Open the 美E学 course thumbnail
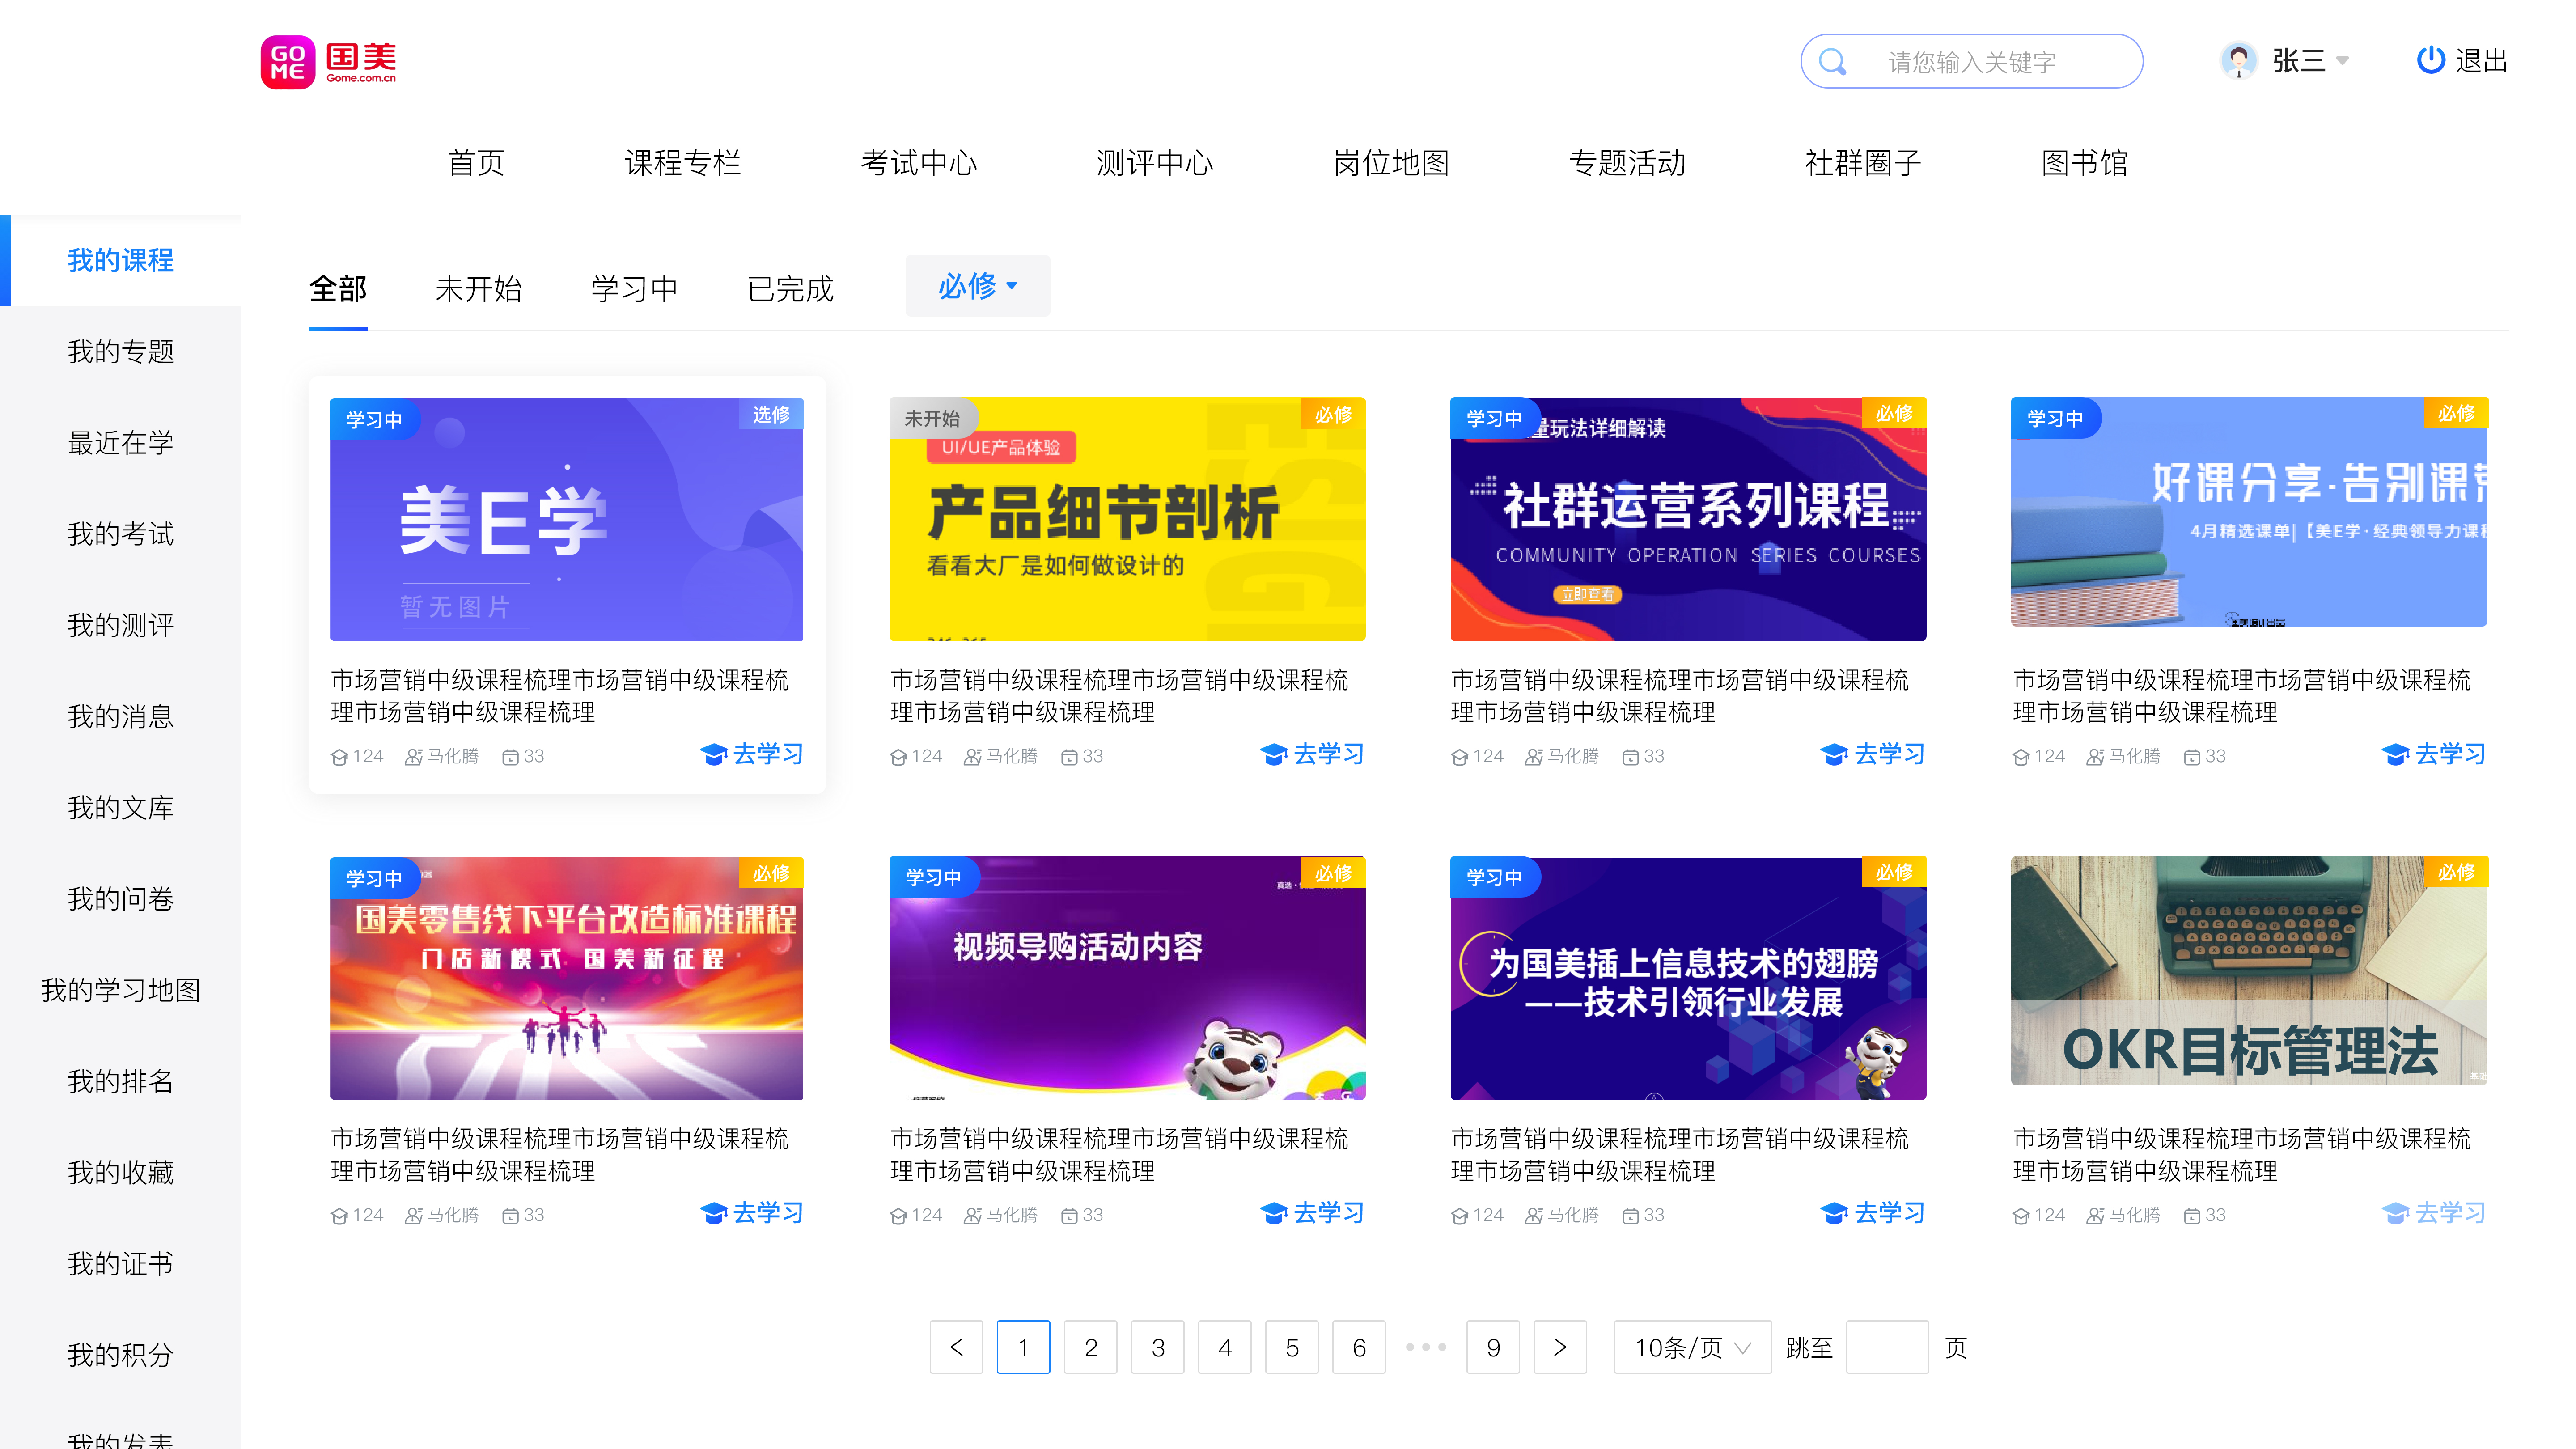 coord(566,520)
